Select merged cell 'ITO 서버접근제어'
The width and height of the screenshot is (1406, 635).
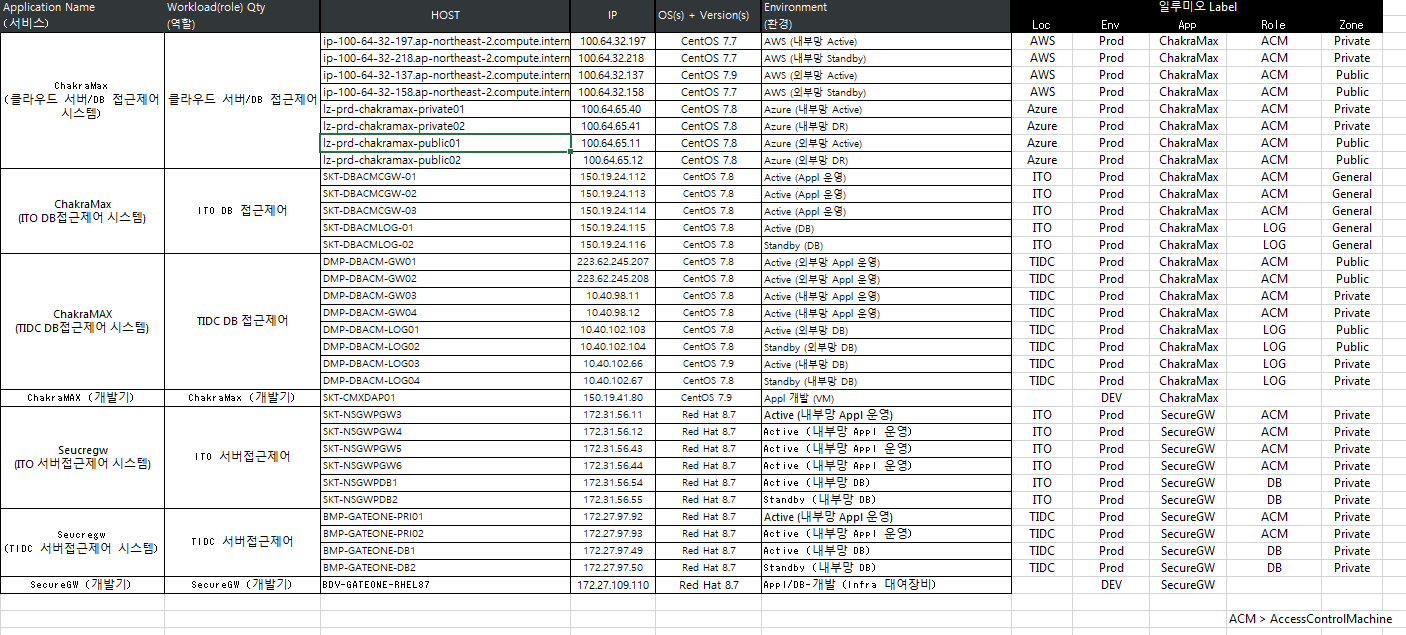click(242, 457)
